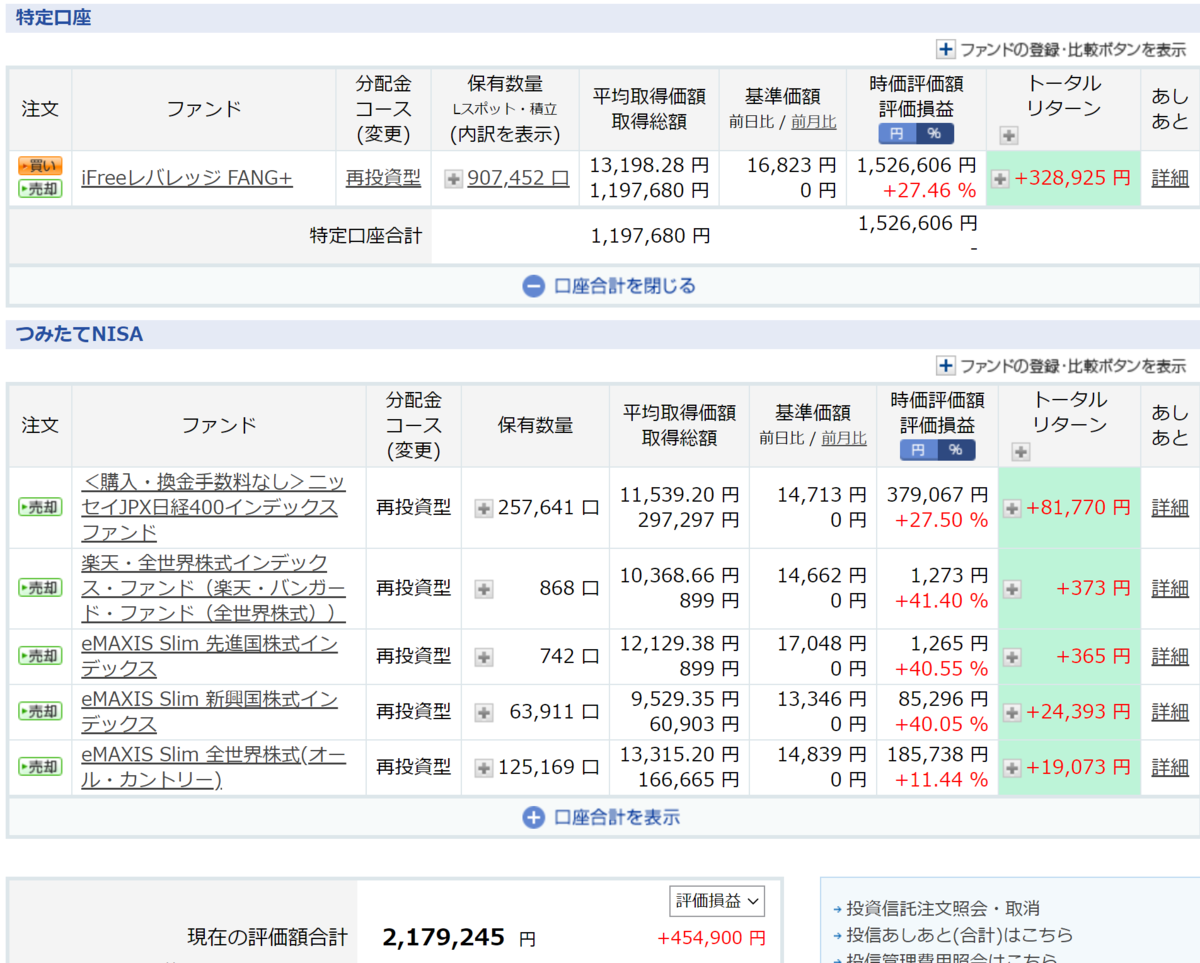Expand total return plus icon beside +373 円
1200x963 pixels.
coord(1012,589)
